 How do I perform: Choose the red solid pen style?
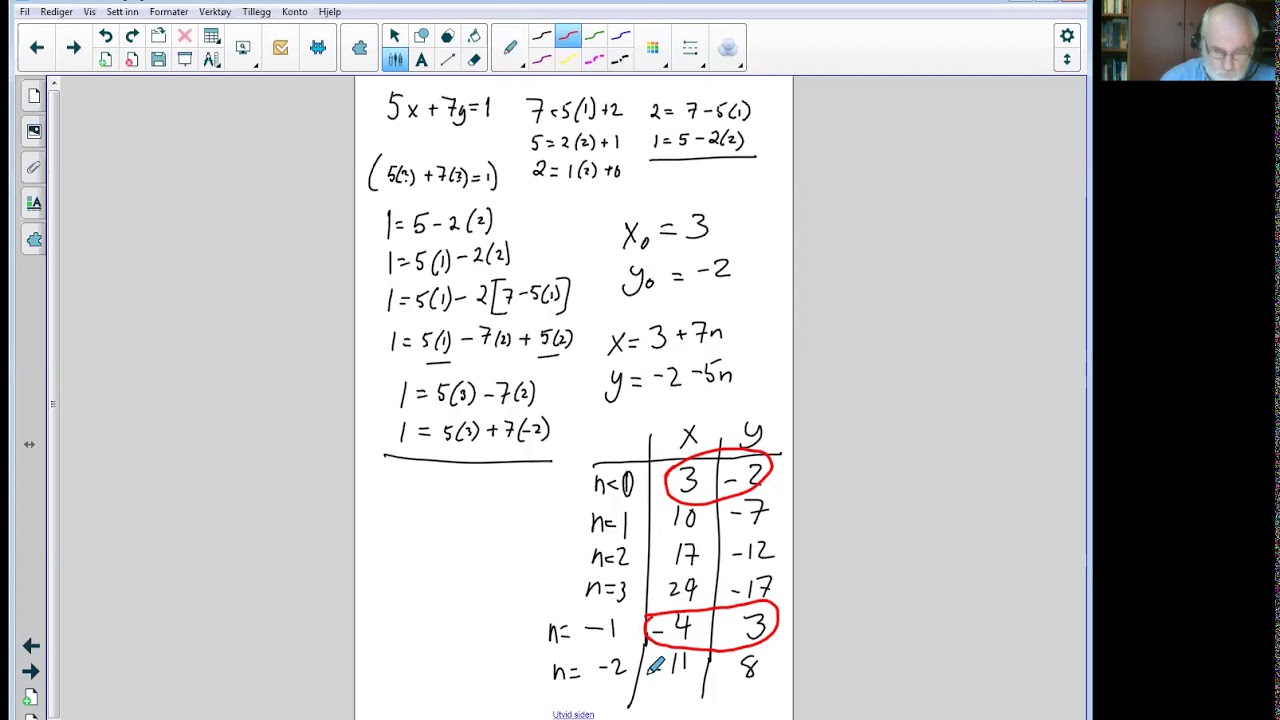(x=568, y=37)
